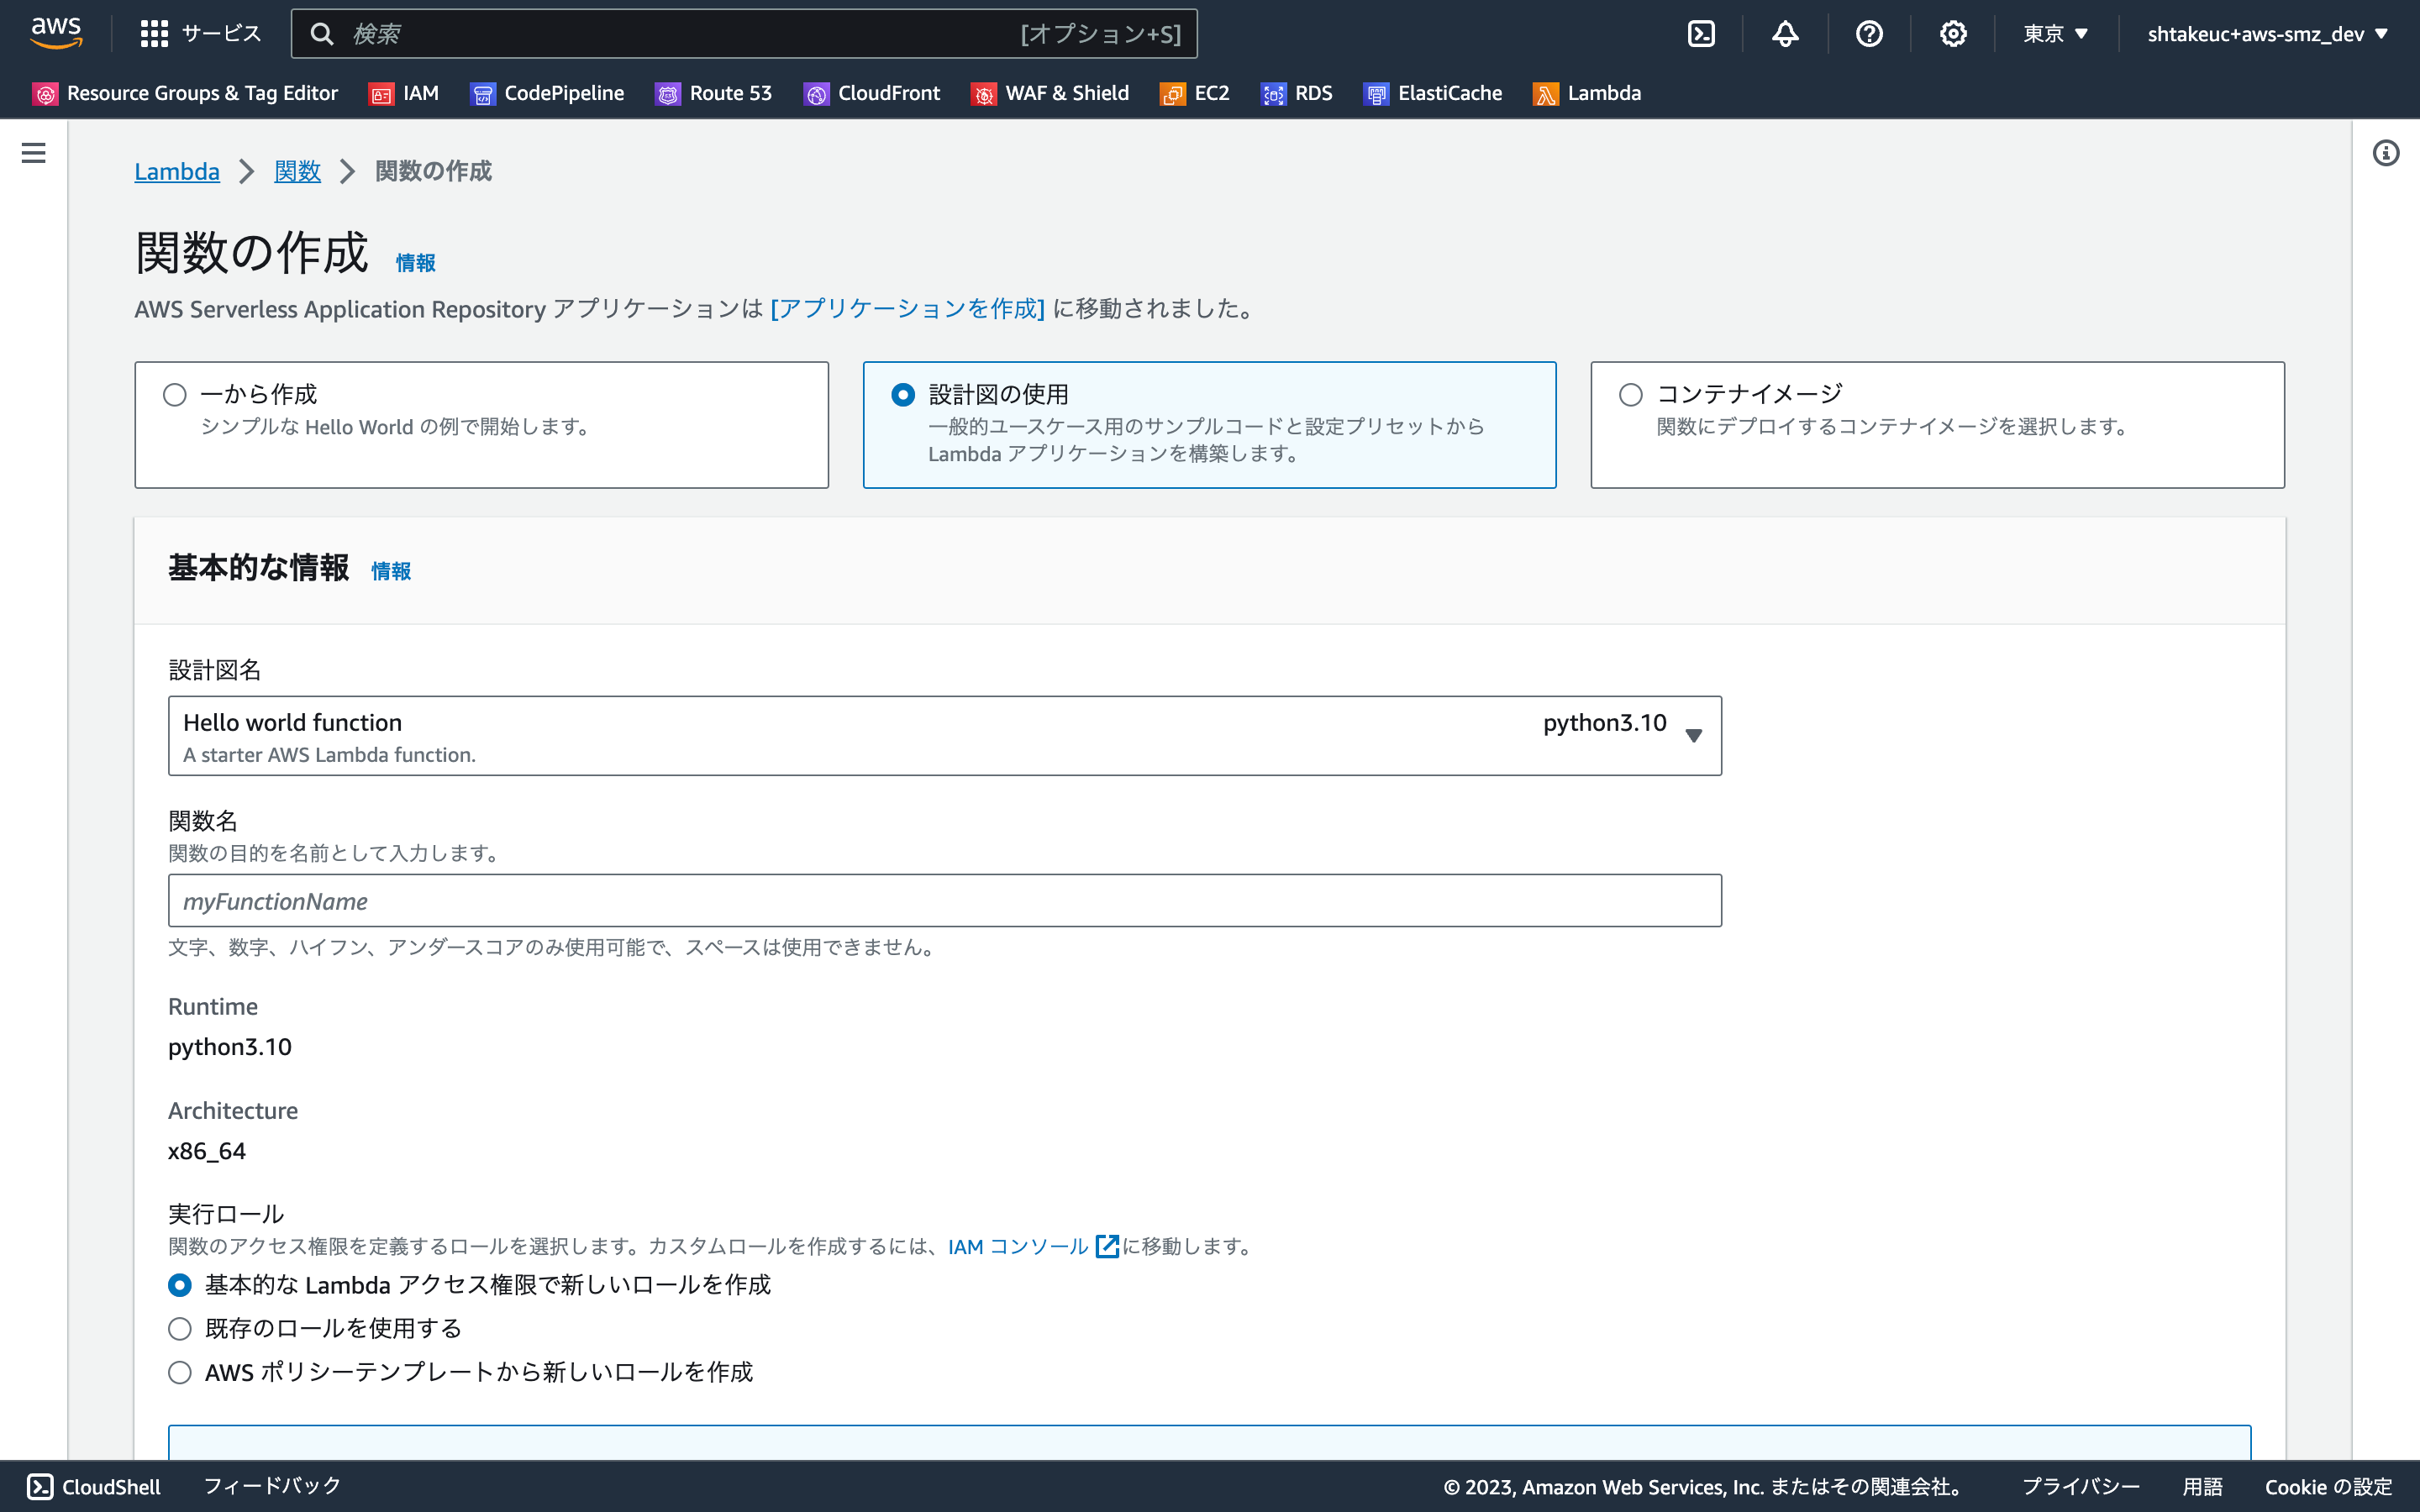Click the Route 53 shortcut icon

(x=668, y=94)
